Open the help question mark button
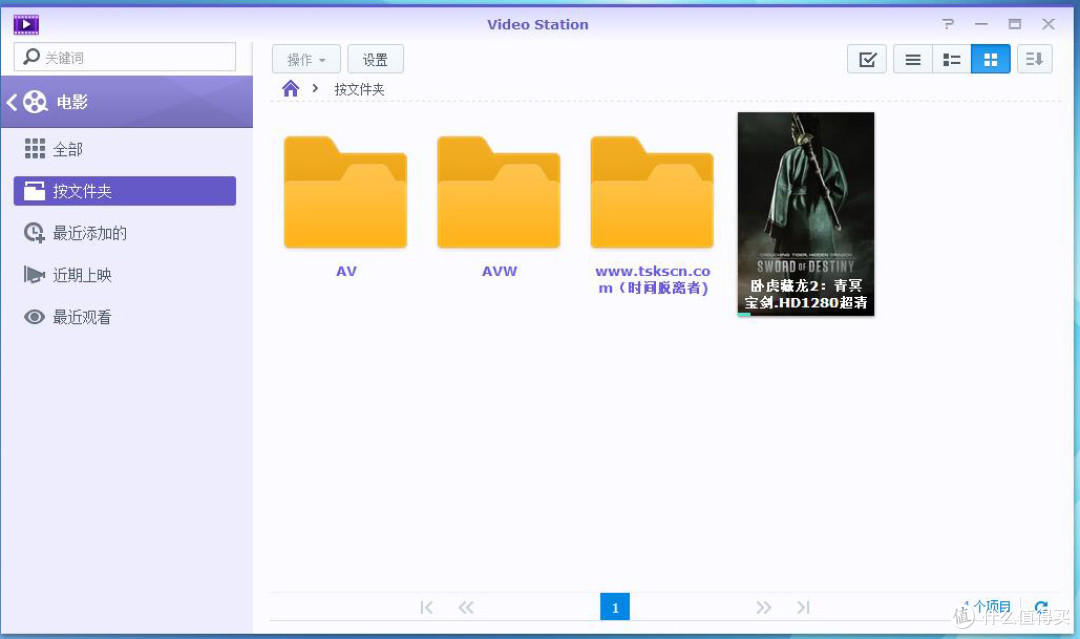 coord(948,24)
